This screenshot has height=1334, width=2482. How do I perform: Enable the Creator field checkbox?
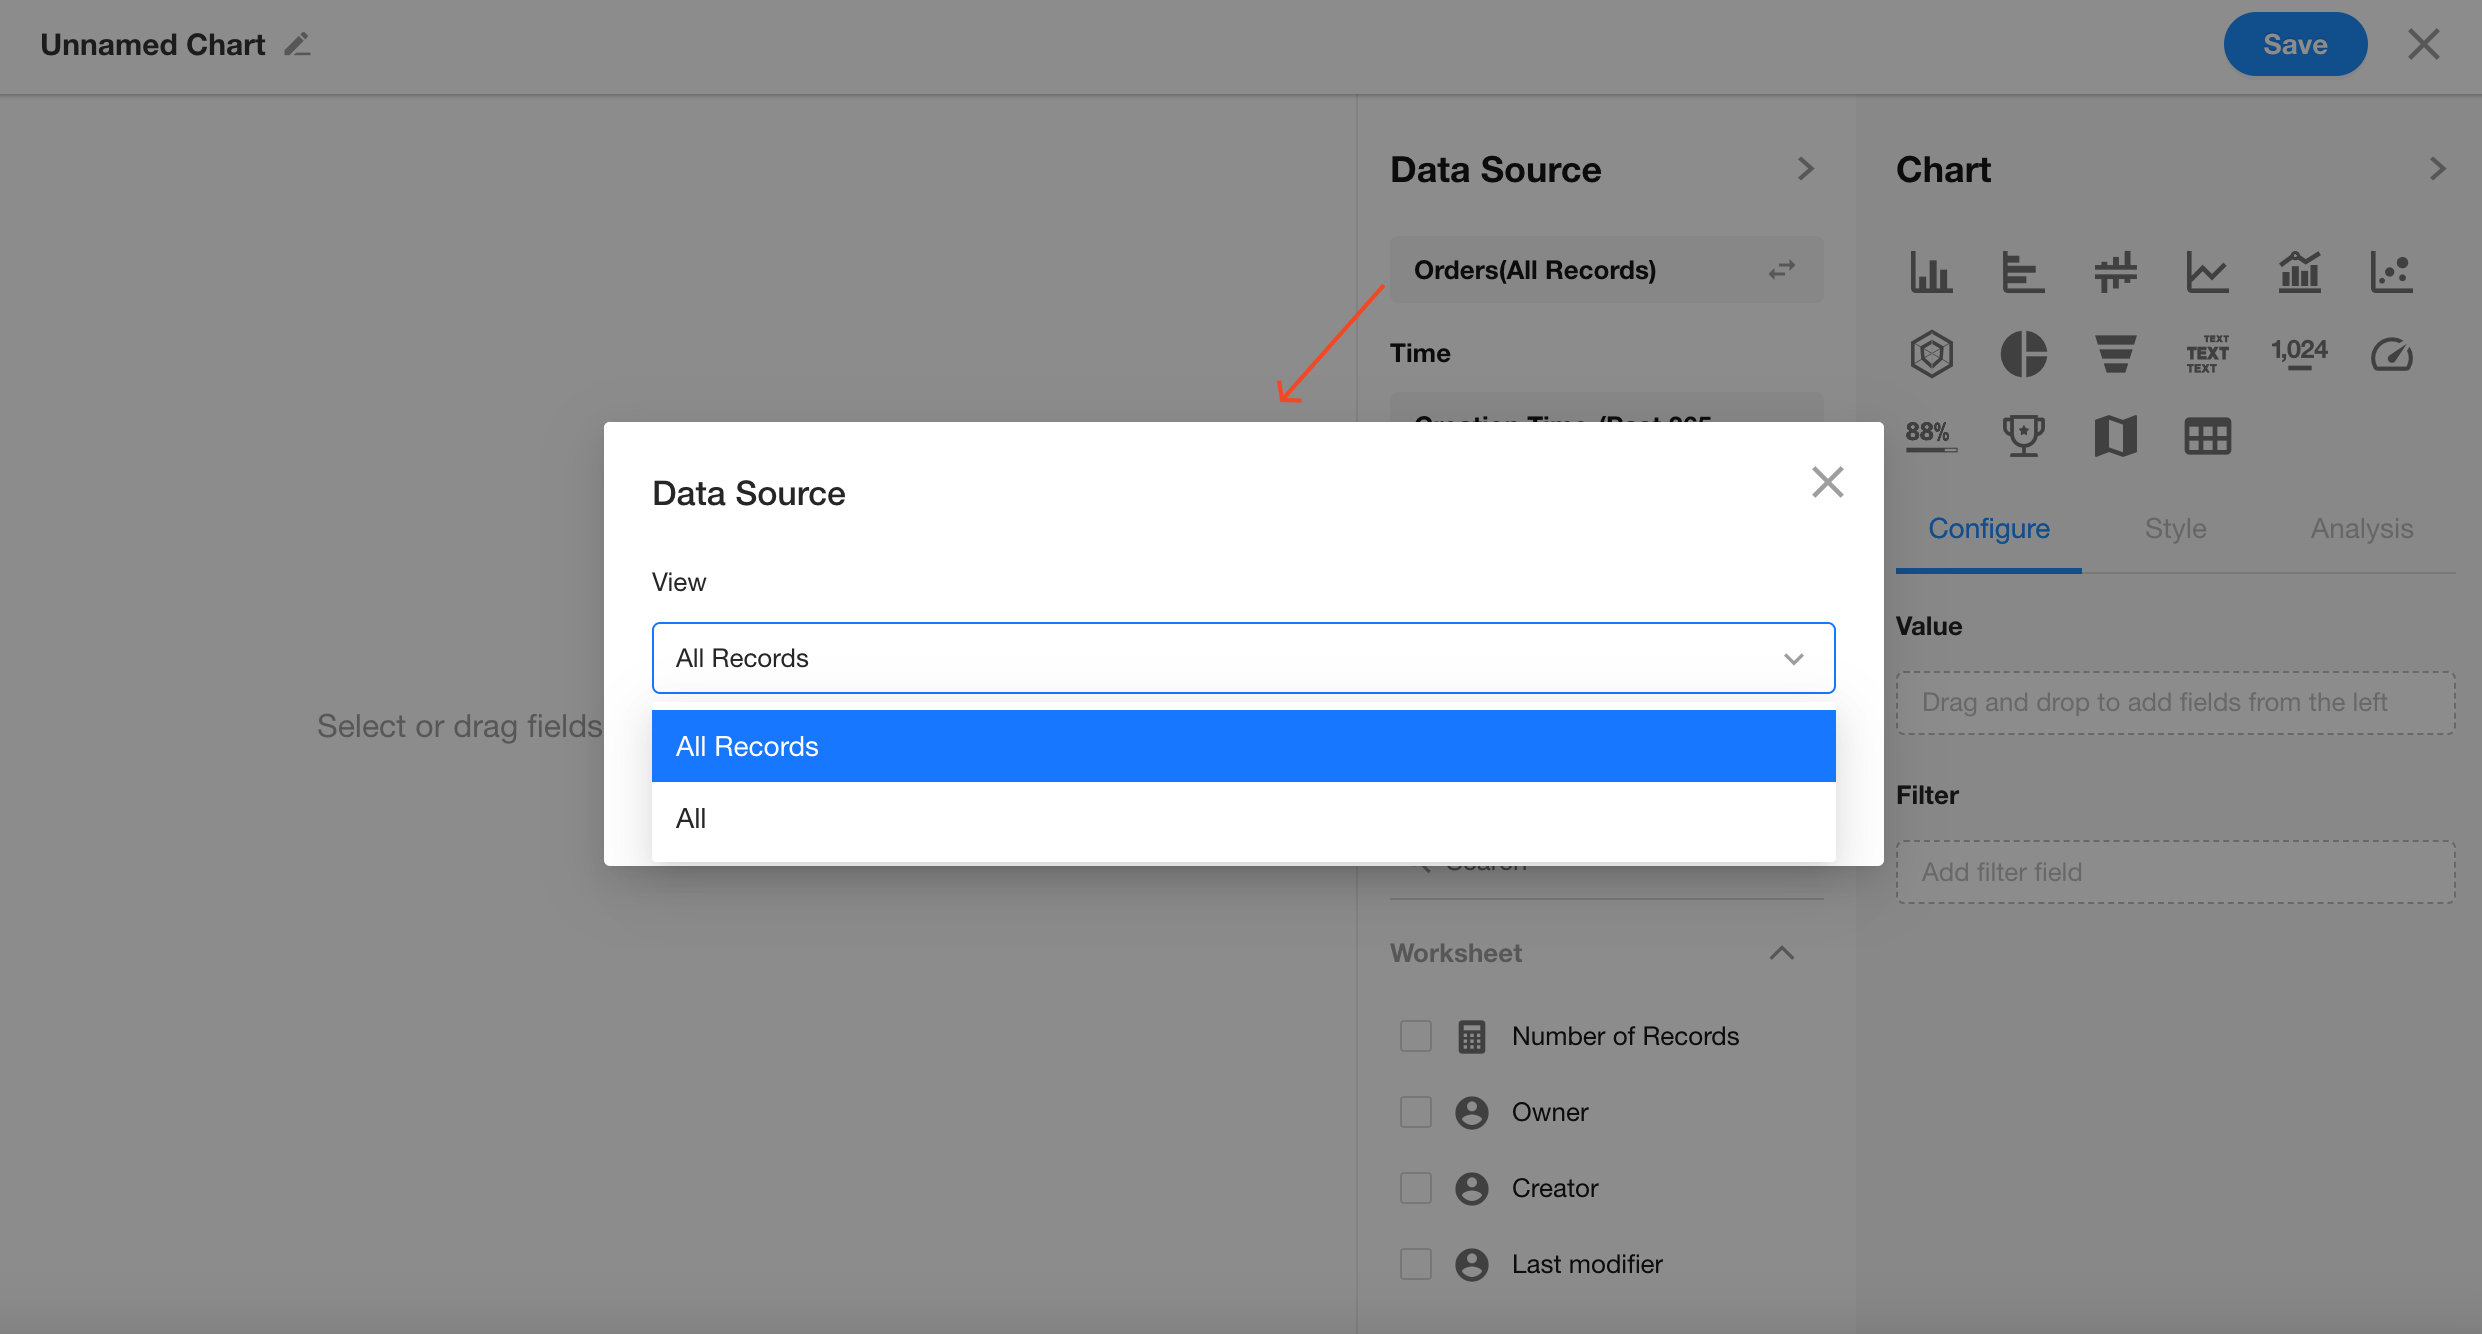click(1415, 1188)
